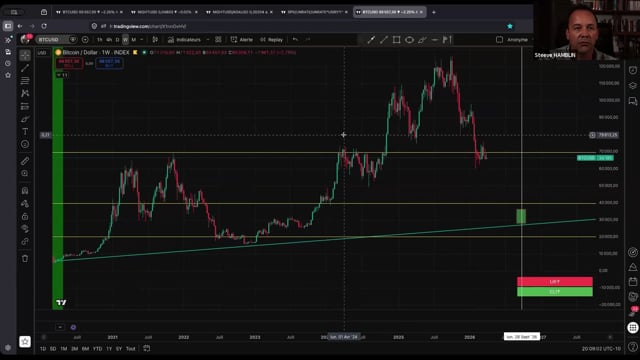
Task: Open the go to date calendar icon
Action: 147,348
